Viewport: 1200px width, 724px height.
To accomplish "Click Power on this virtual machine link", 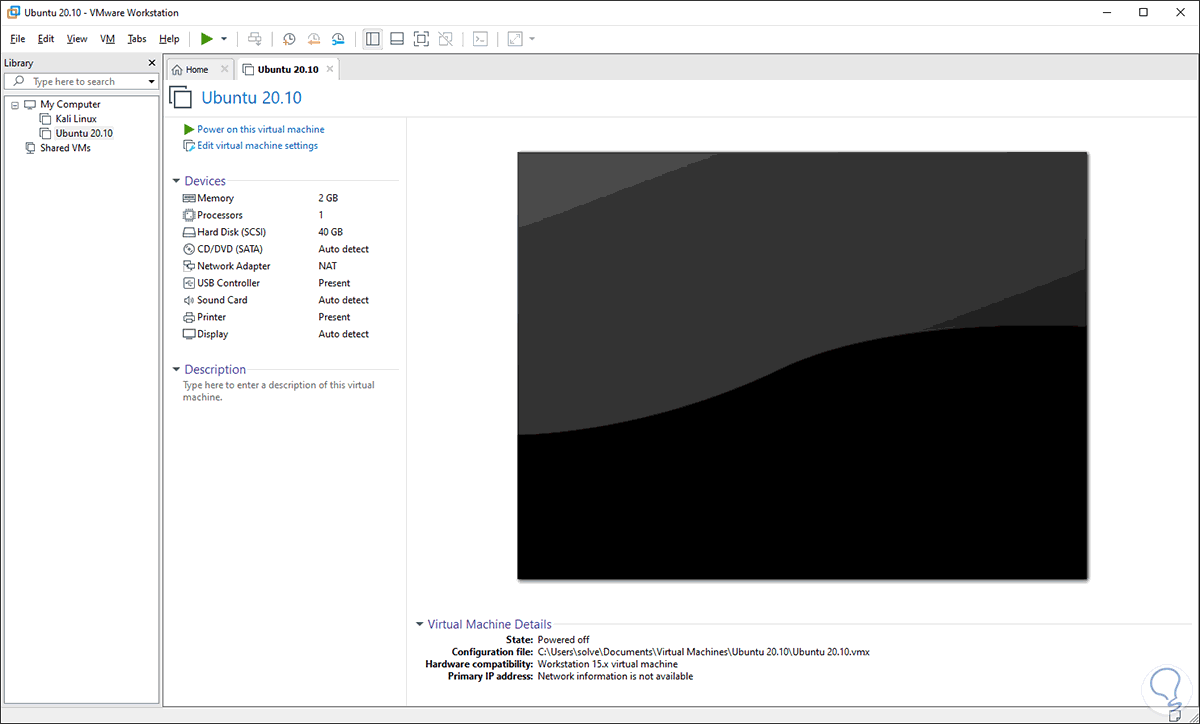I will (260, 129).
